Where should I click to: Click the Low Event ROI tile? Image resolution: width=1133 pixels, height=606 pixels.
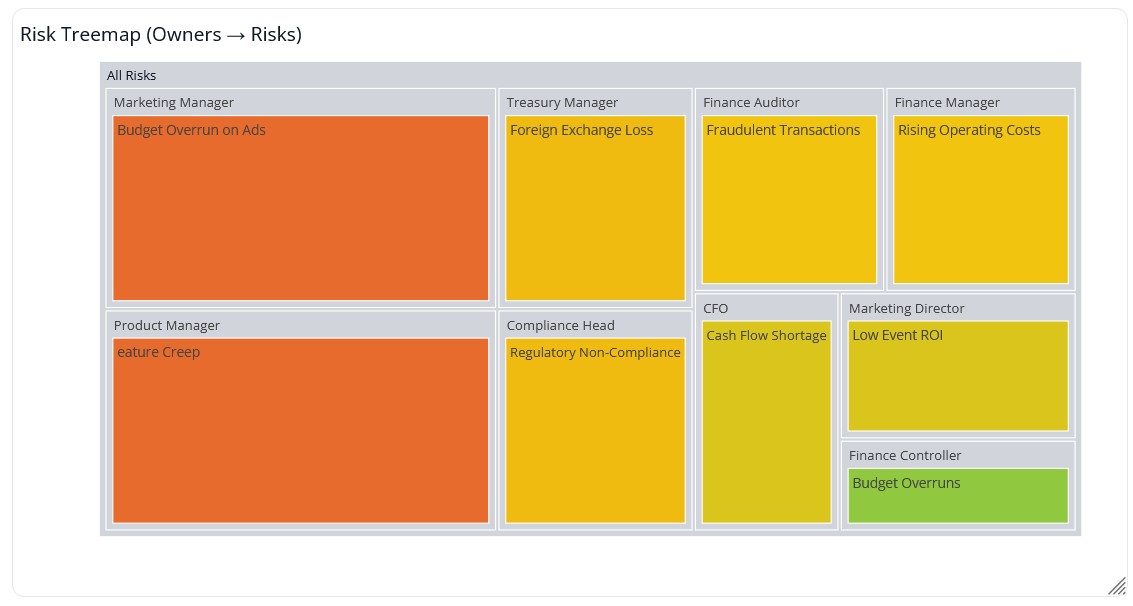point(957,375)
